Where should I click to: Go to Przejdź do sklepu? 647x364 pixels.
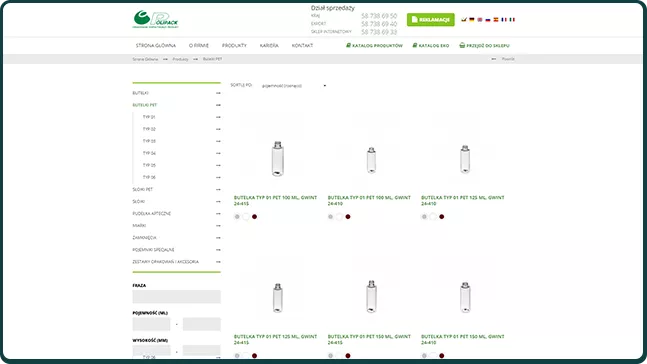point(488,46)
